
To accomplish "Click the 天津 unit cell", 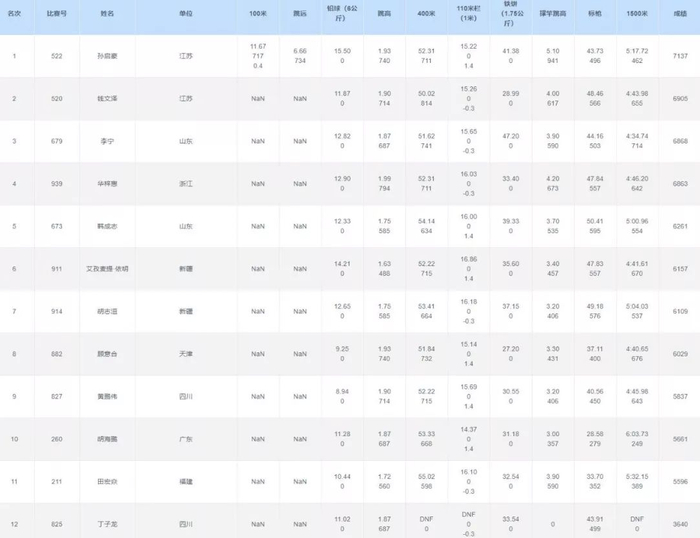I will pos(189,354).
